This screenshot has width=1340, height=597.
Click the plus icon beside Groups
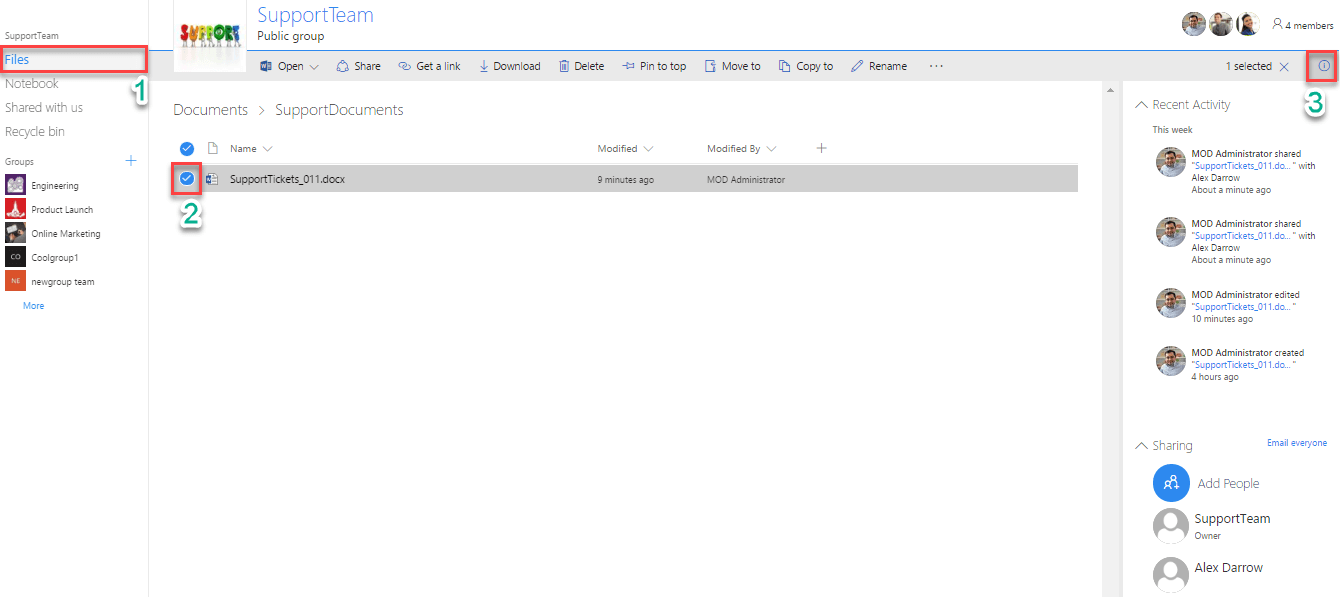130,161
